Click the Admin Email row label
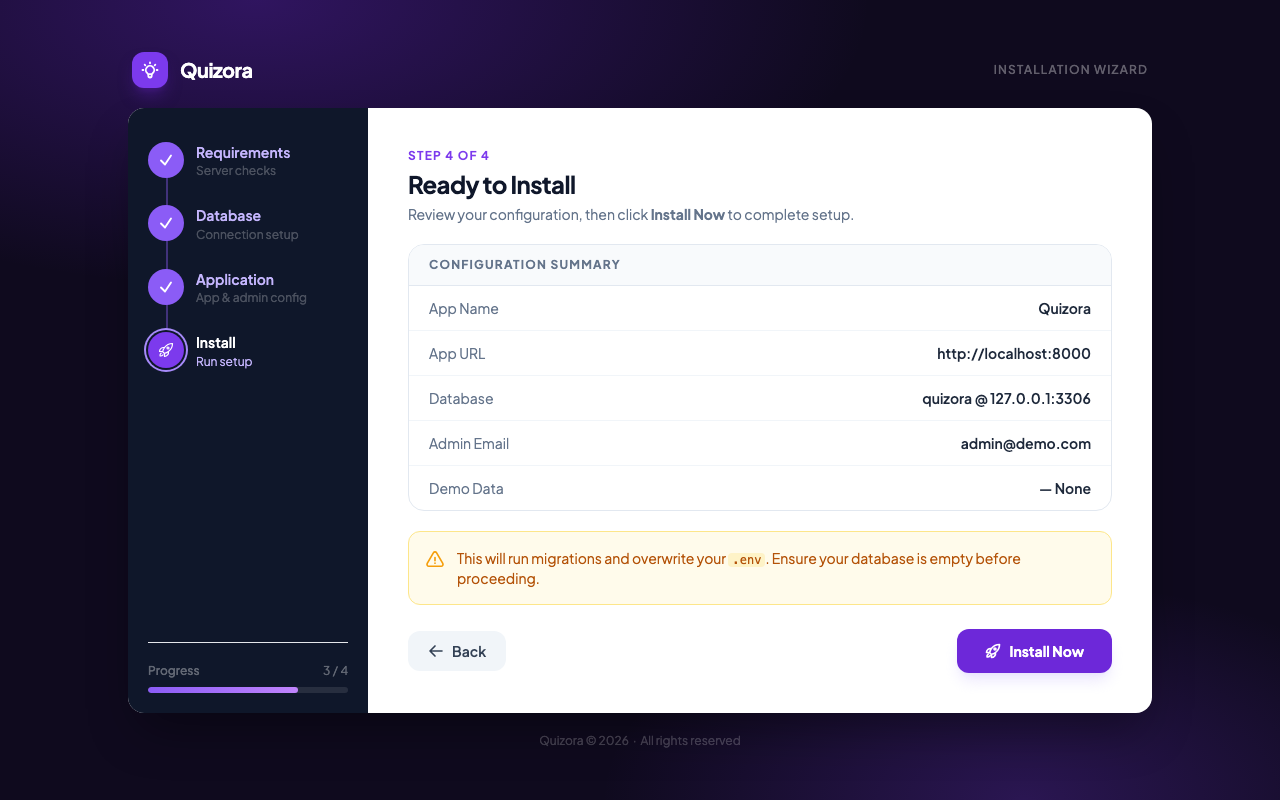The height and width of the screenshot is (800, 1280). coord(469,444)
